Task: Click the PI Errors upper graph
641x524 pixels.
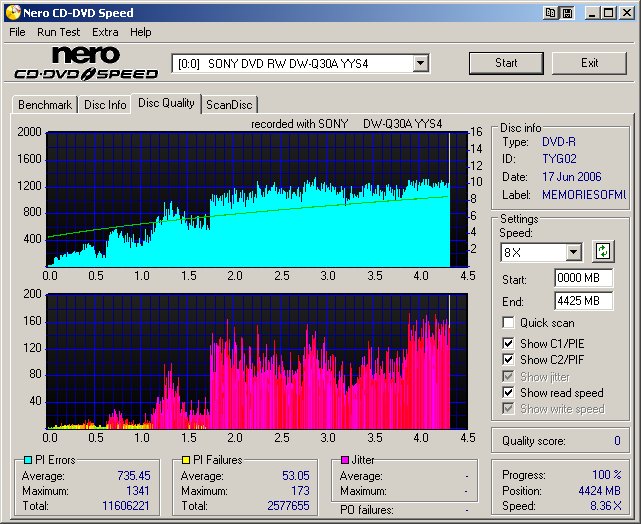Action: click(x=257, y=199)
